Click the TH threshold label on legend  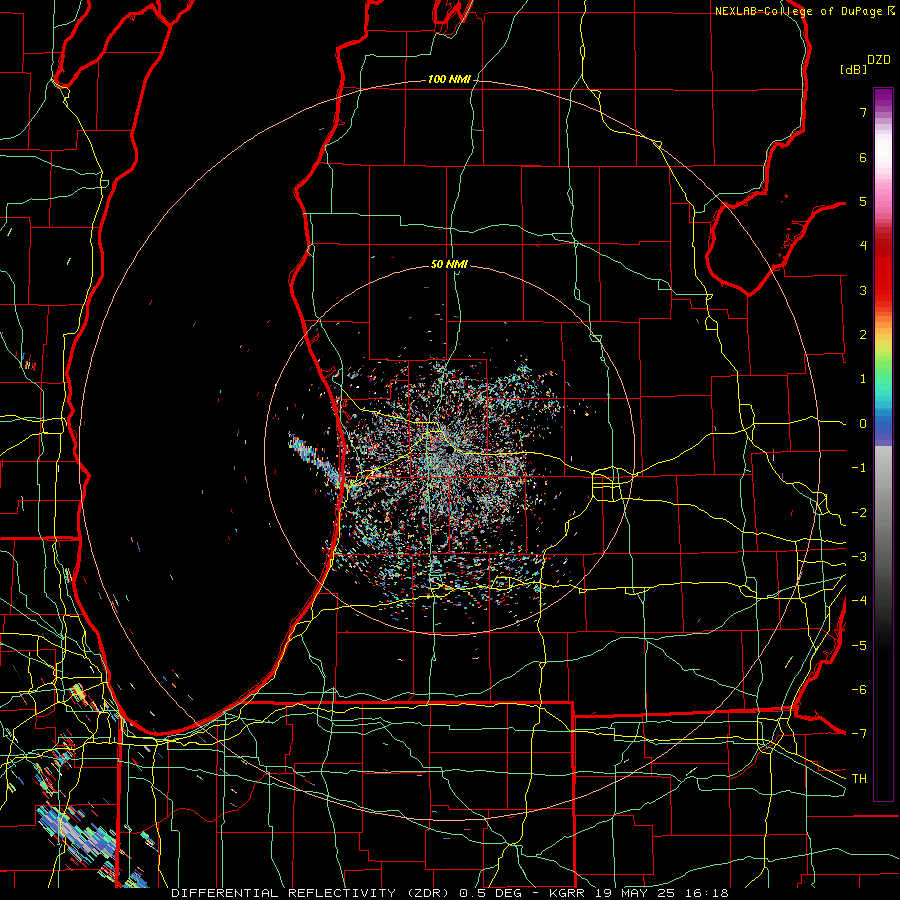(859, 779)
